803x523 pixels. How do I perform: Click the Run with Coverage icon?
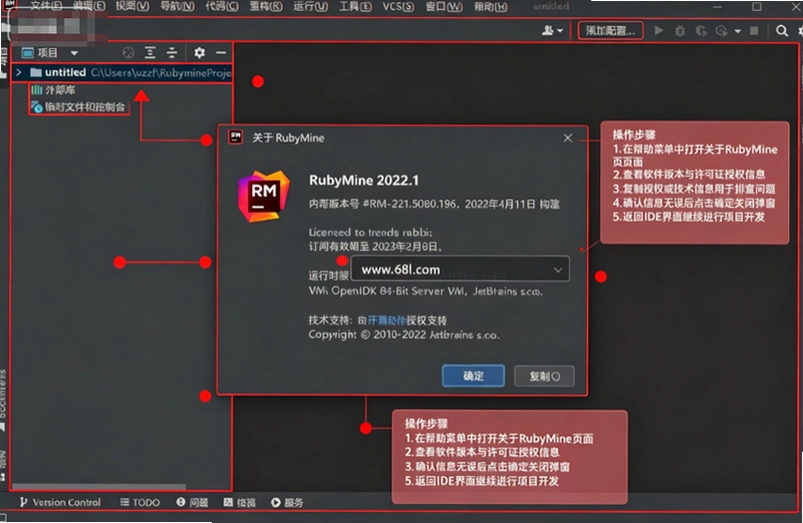701,31
